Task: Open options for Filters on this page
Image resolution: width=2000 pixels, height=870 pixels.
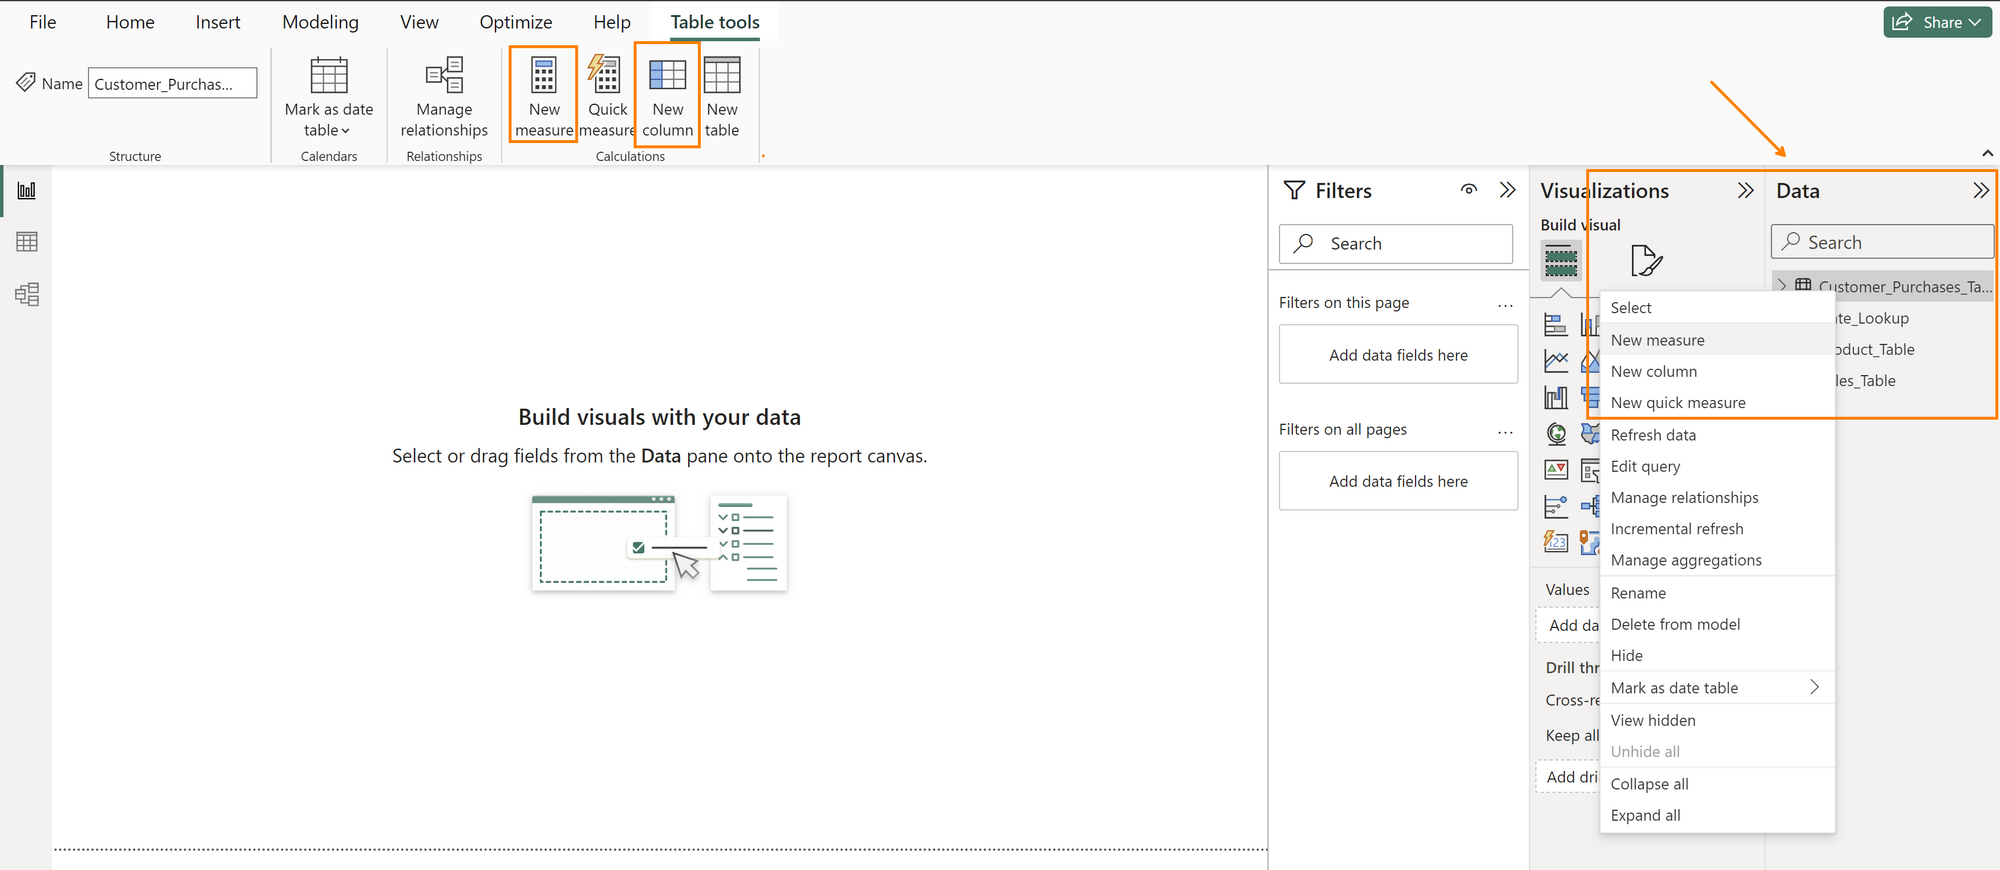Action: pyautogui.click(x=1505, y=304)
